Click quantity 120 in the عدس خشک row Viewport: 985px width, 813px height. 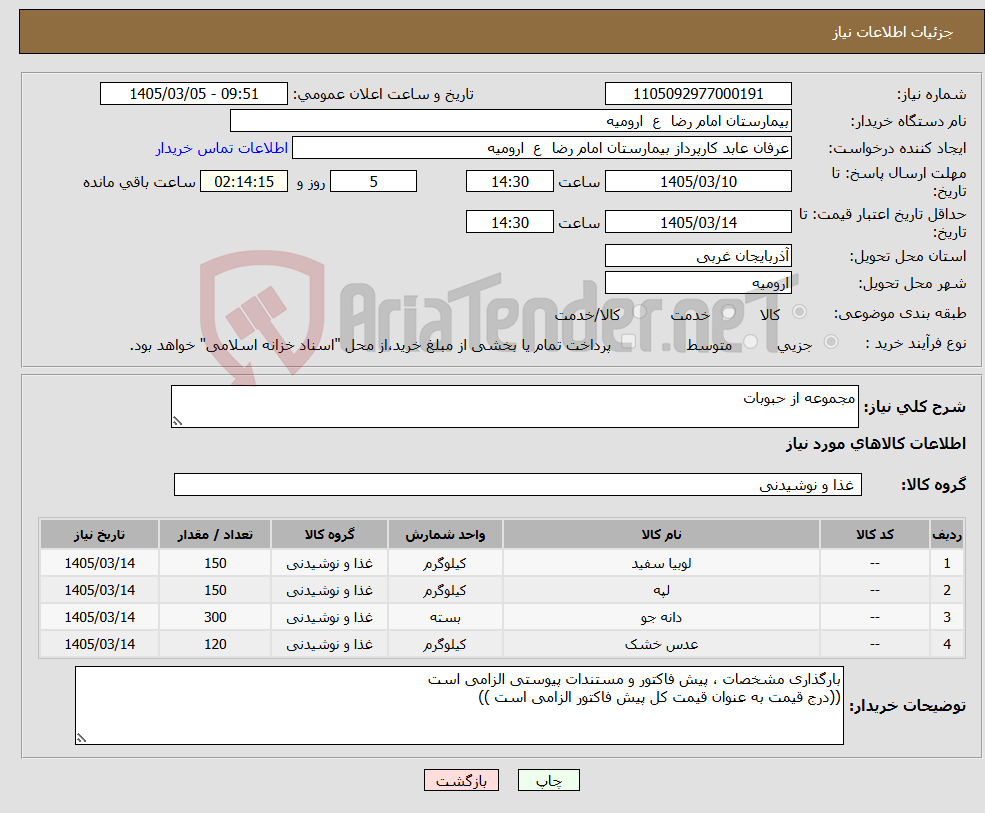click(215, 645)
